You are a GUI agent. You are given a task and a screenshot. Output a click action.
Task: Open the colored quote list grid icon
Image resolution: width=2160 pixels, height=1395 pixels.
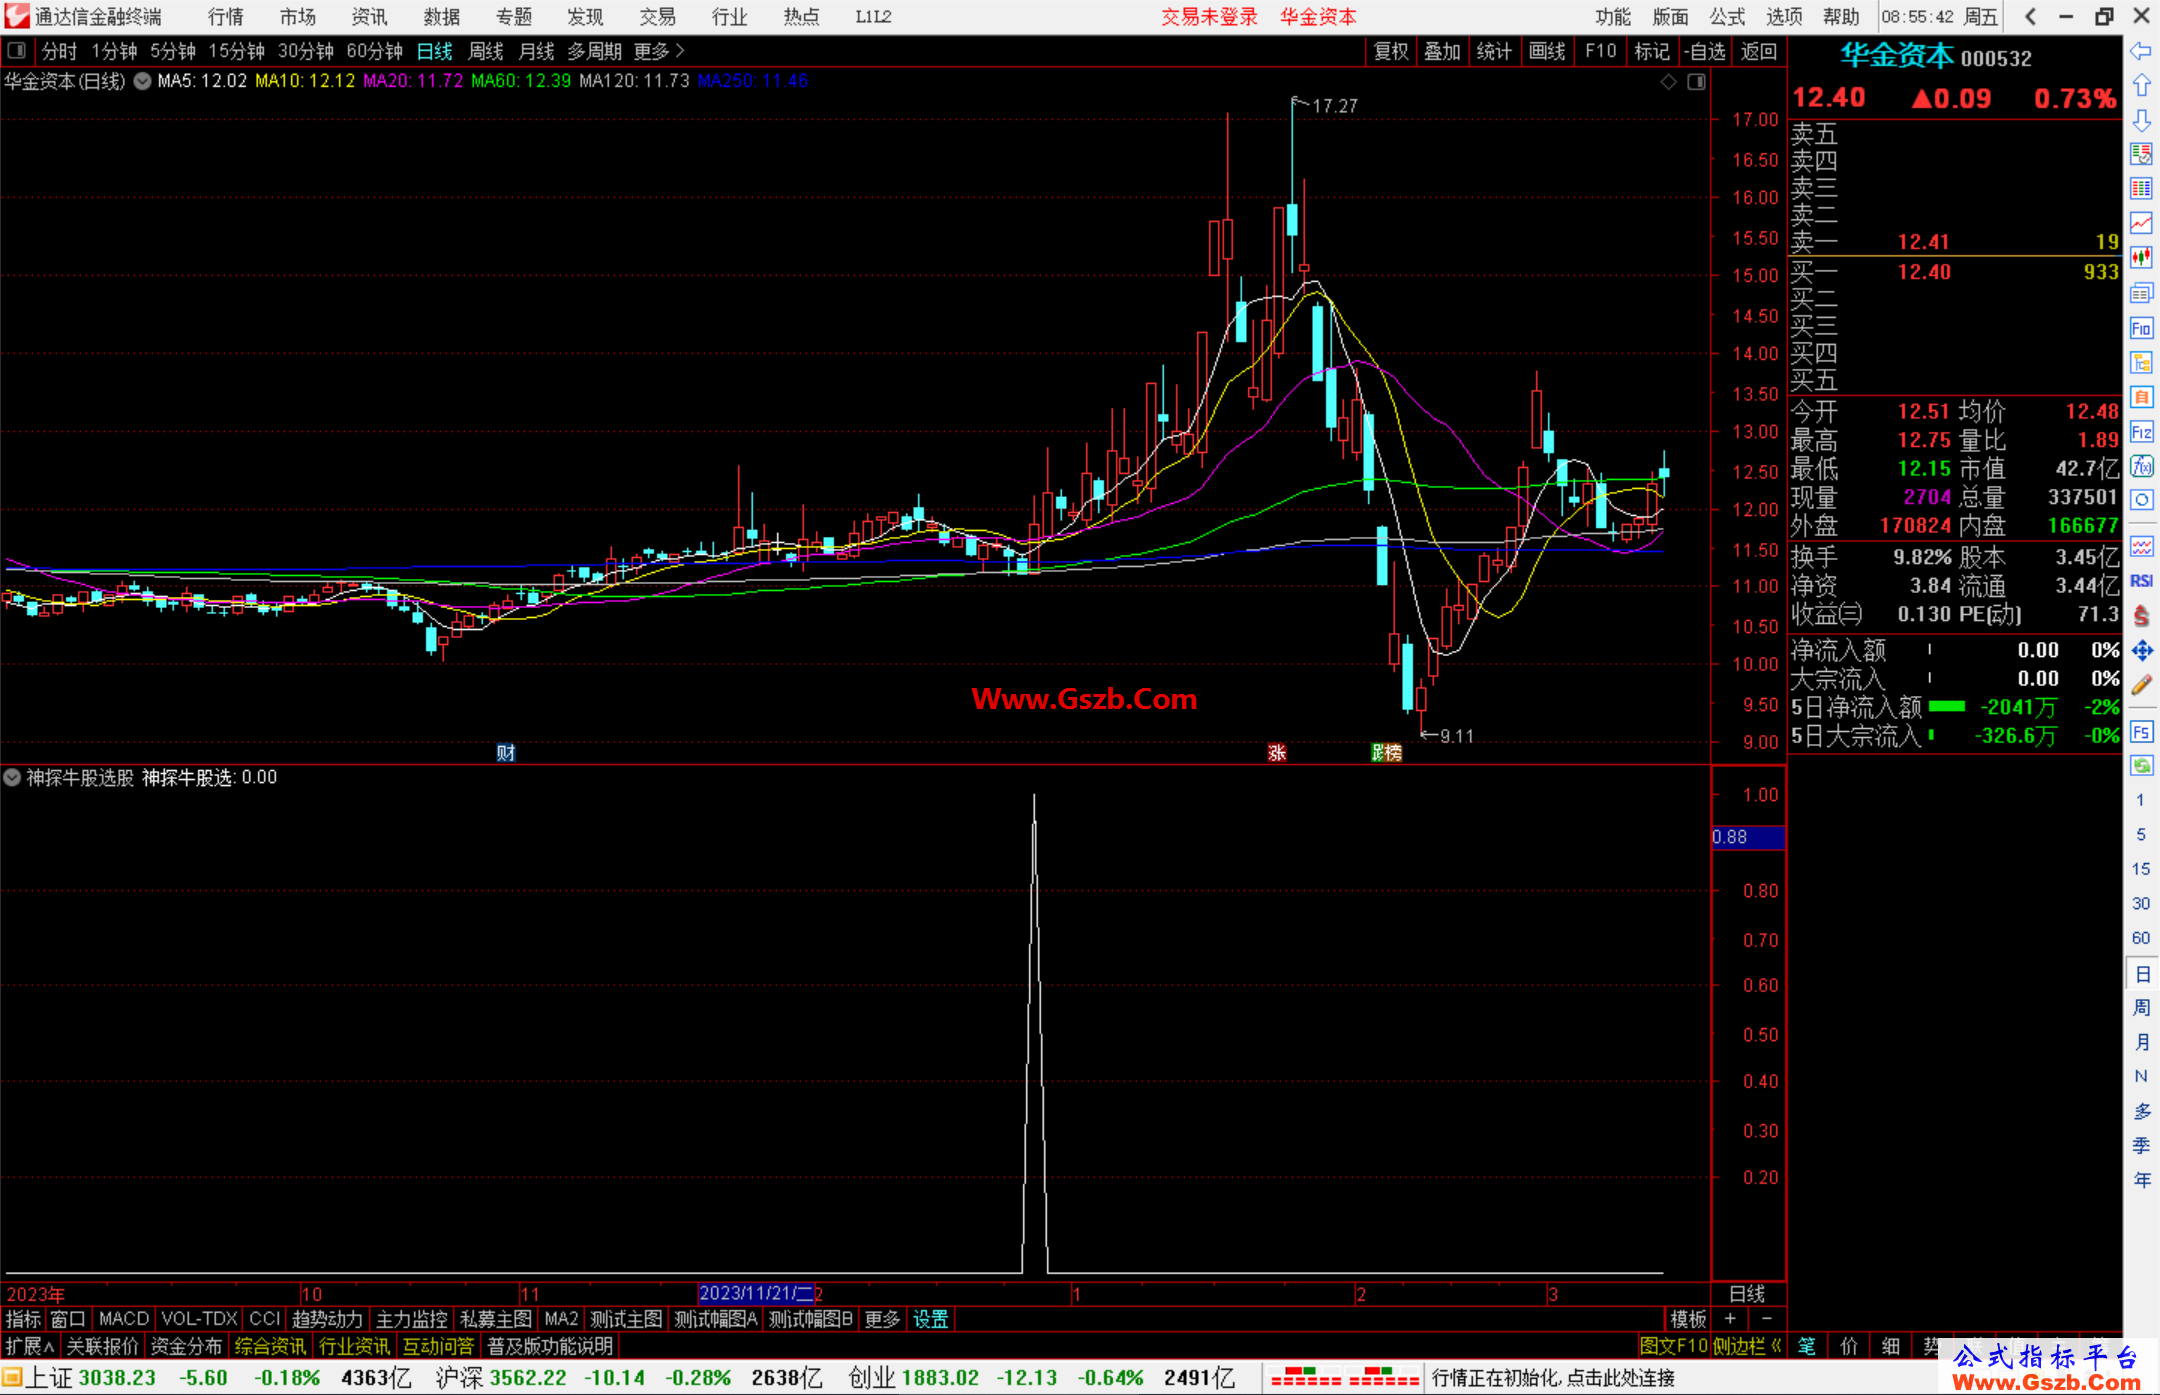tap(2141, 189)
